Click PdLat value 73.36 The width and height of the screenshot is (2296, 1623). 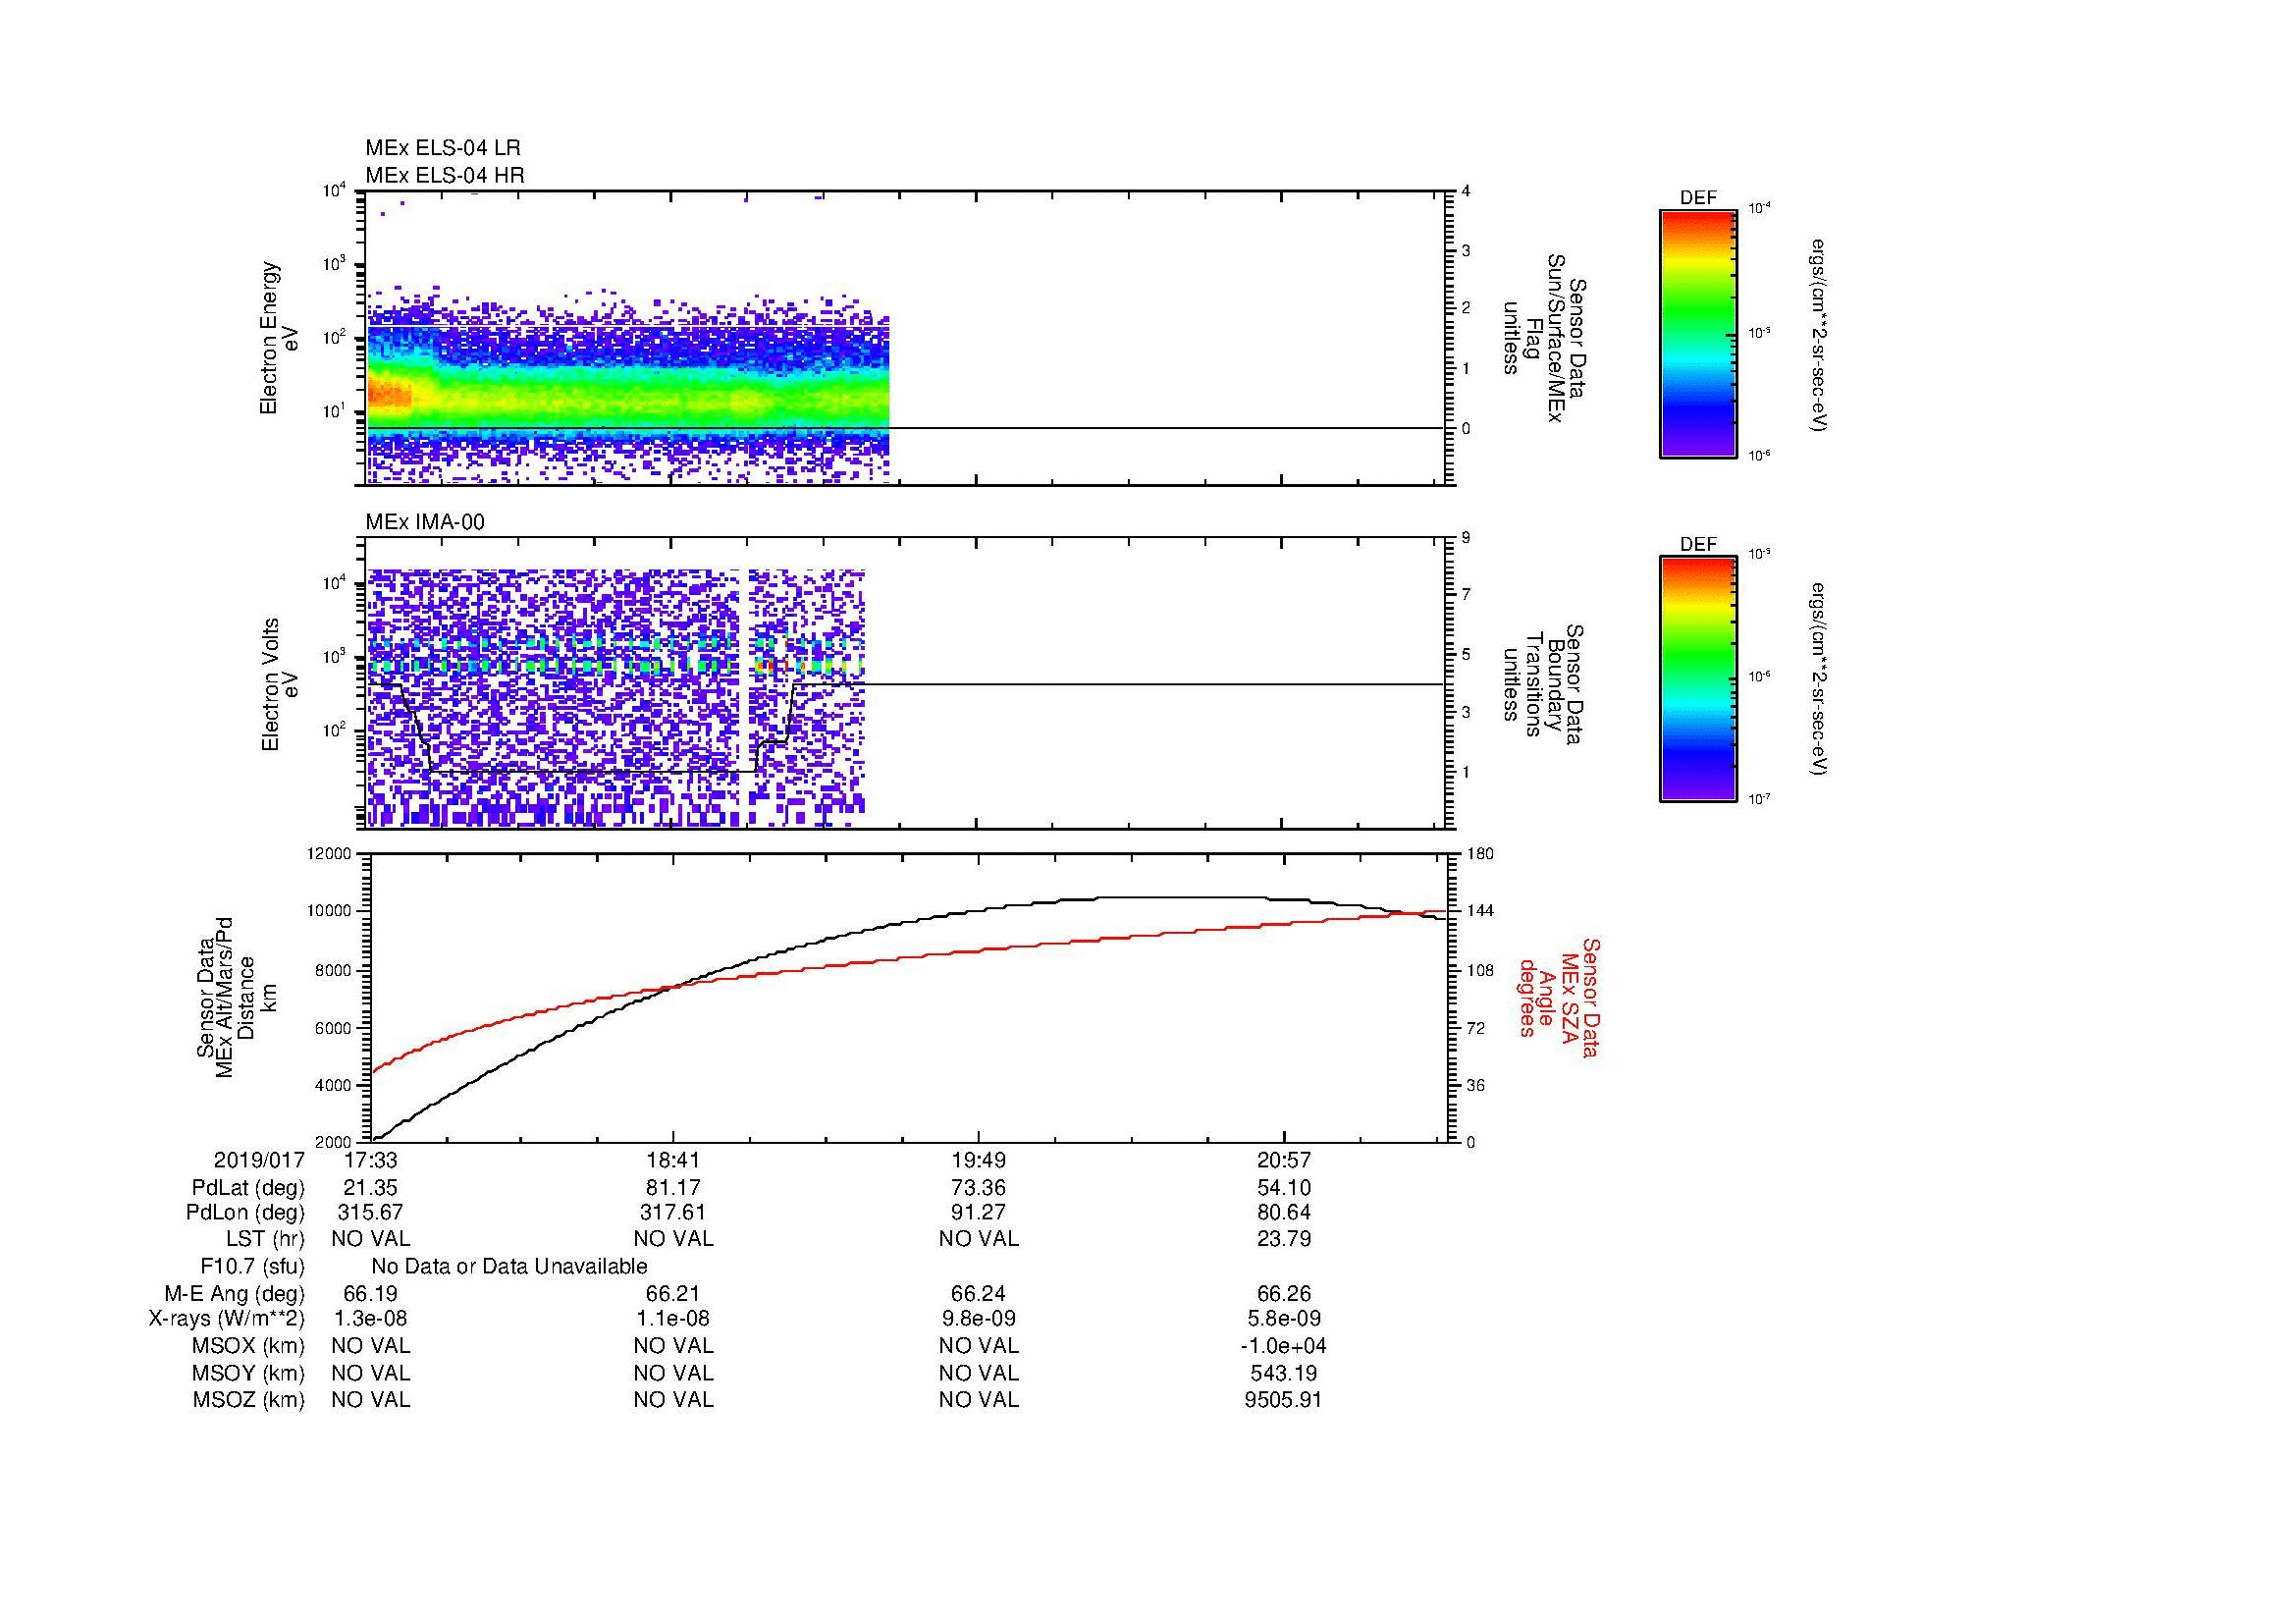pyautogui.click(x=979, y=1188)
